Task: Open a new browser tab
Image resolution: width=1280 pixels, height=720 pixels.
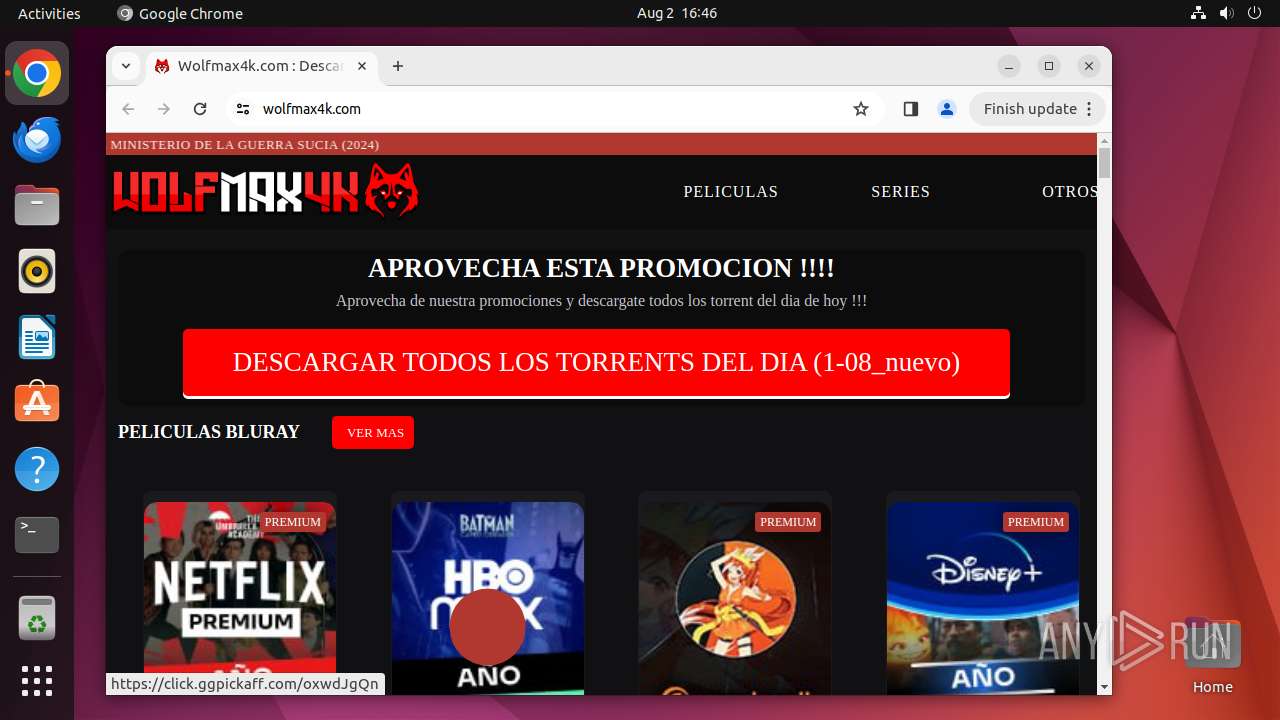Action: [x=398, y=66]
